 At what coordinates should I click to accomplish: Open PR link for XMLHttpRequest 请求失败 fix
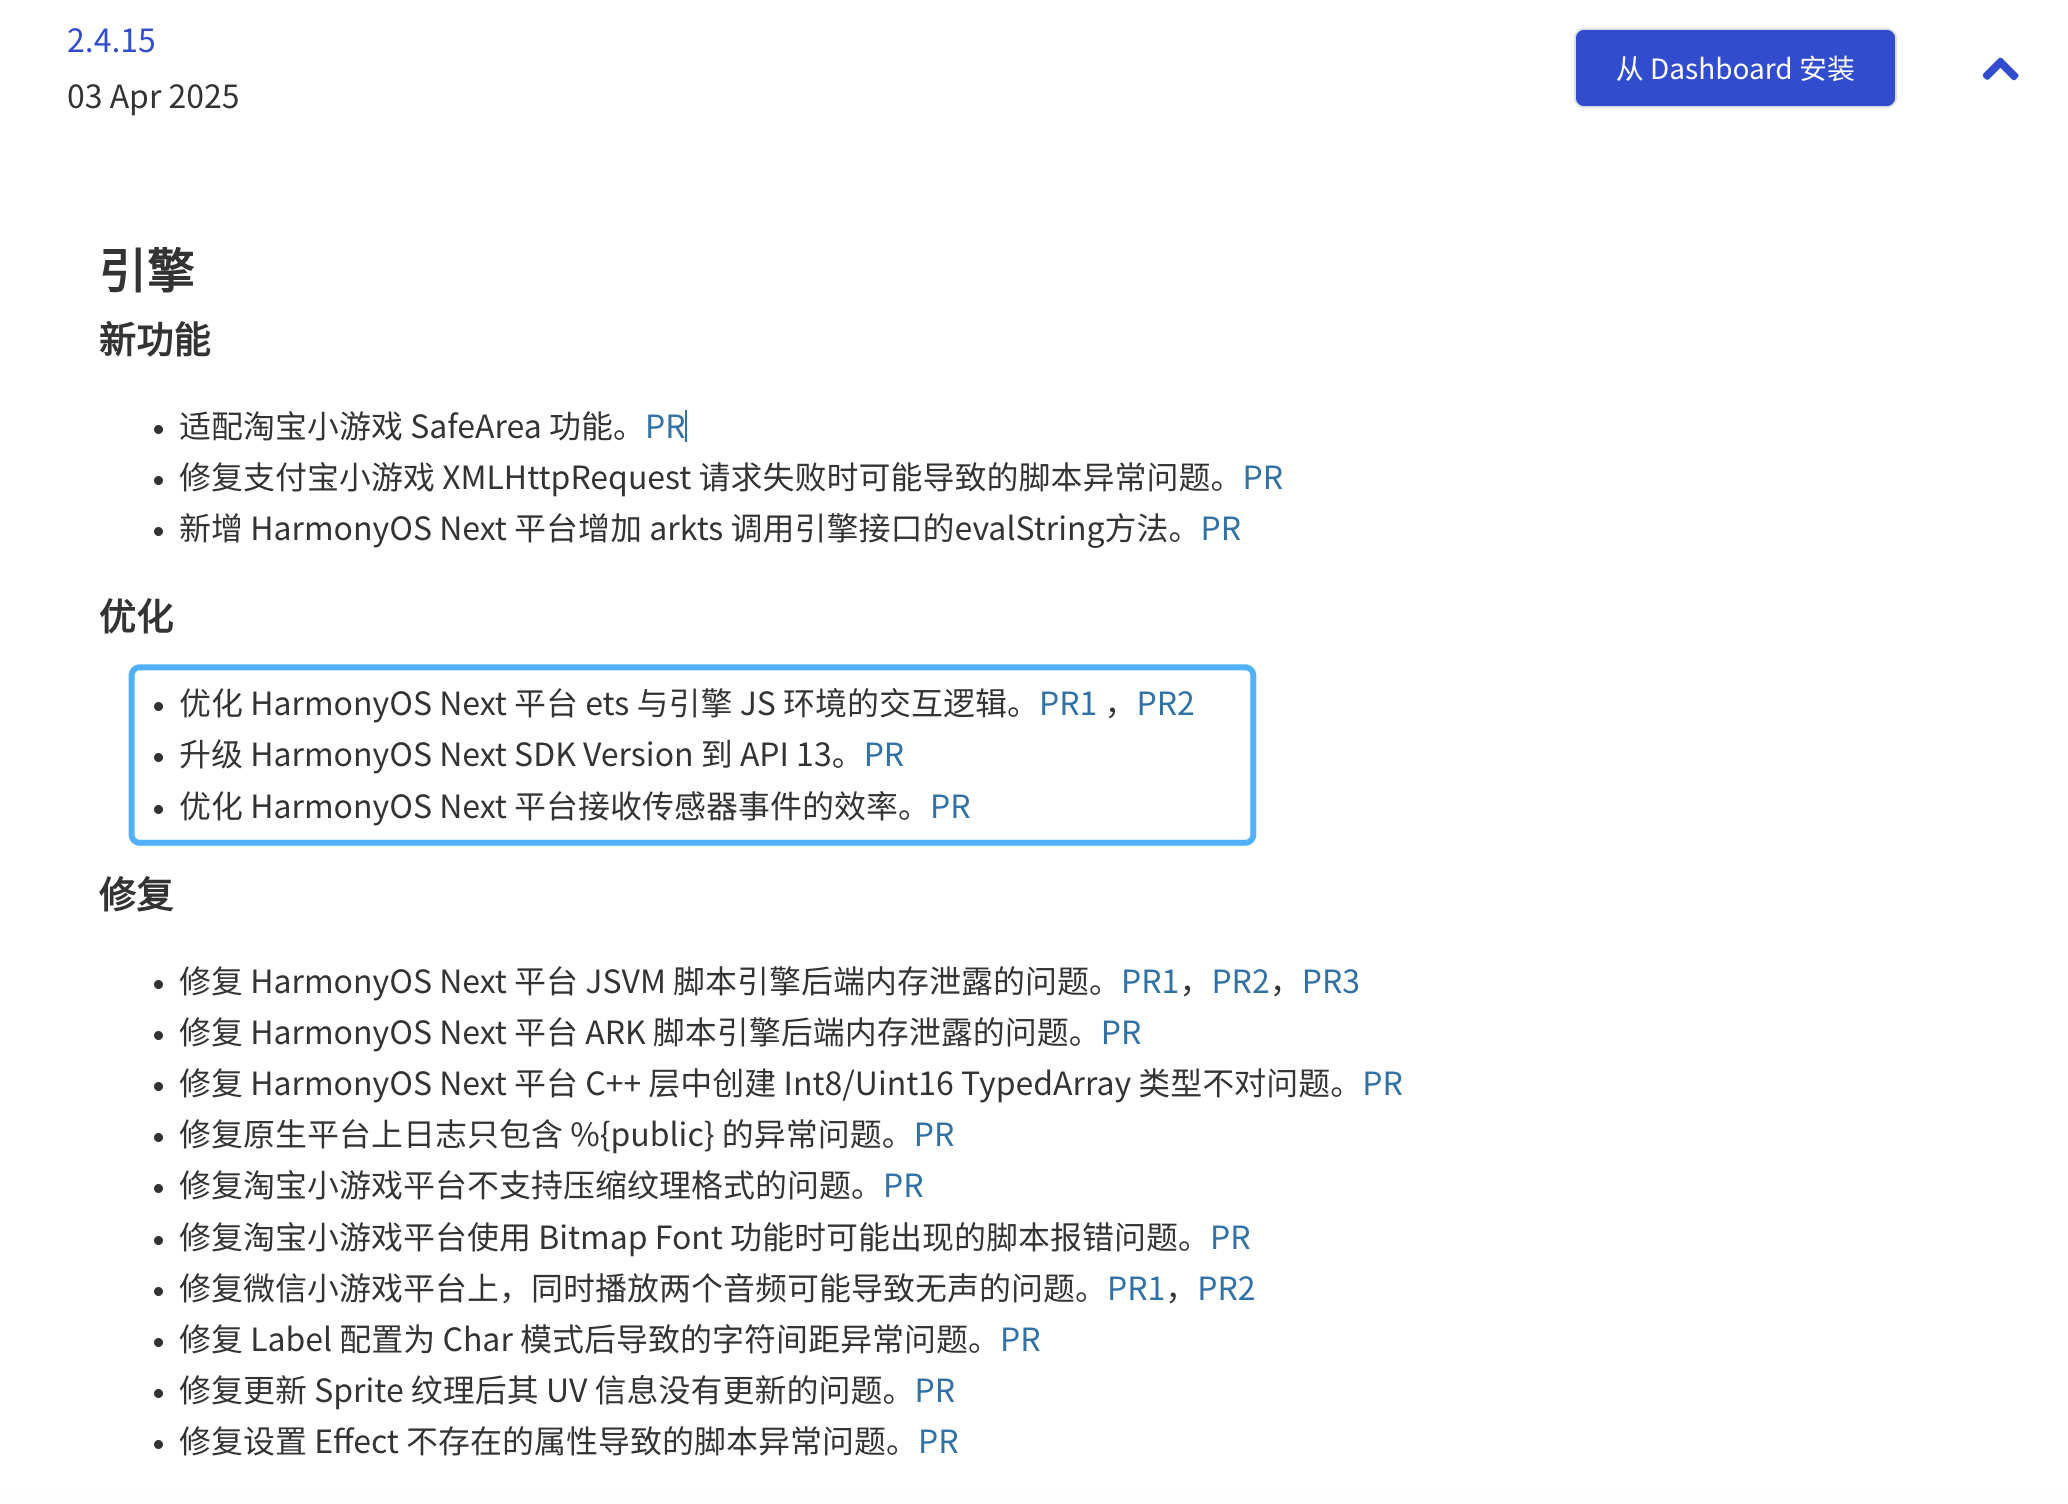point(1262,478)
